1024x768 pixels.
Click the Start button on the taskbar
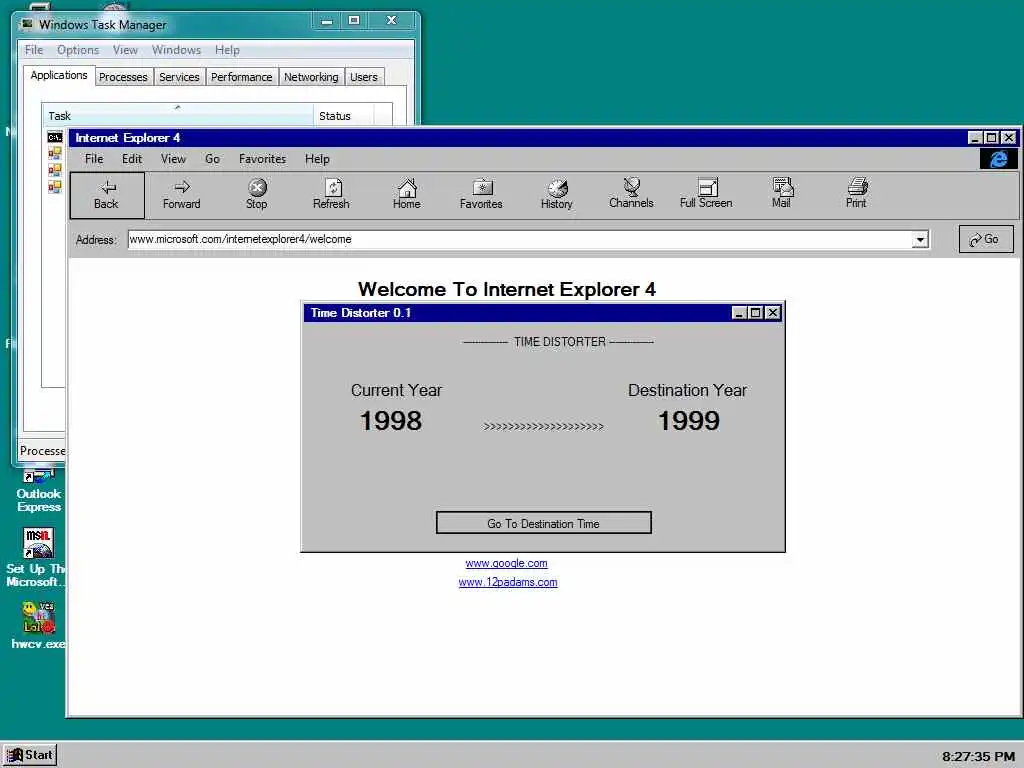coord(30,755)
